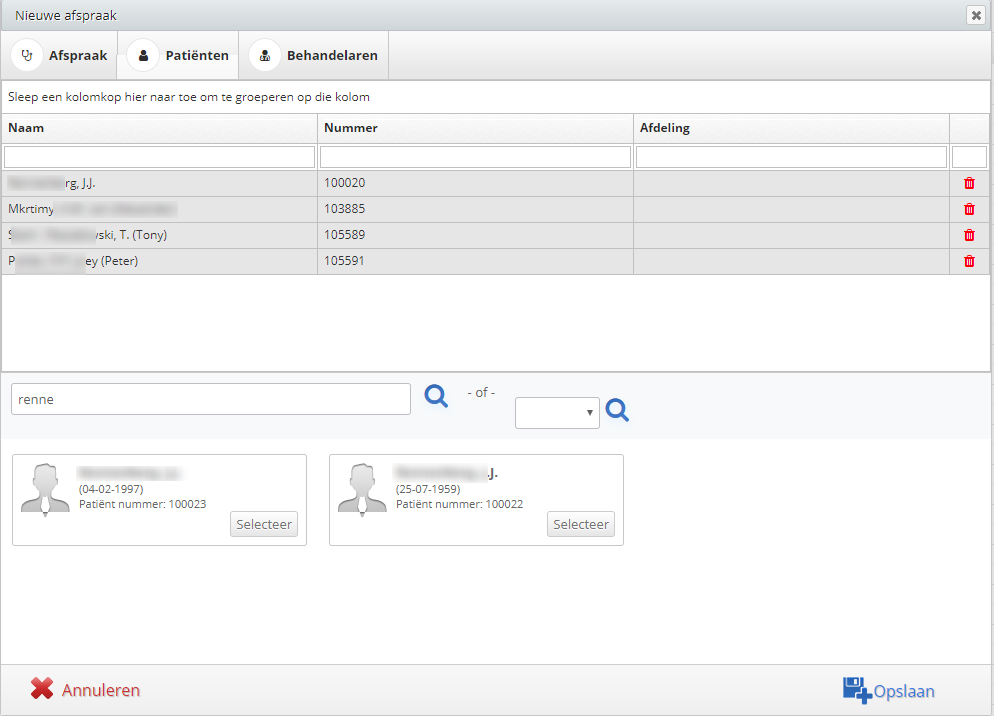
Task: Click the search magnifier next to 'renne' field
Action: click(436, 396)
